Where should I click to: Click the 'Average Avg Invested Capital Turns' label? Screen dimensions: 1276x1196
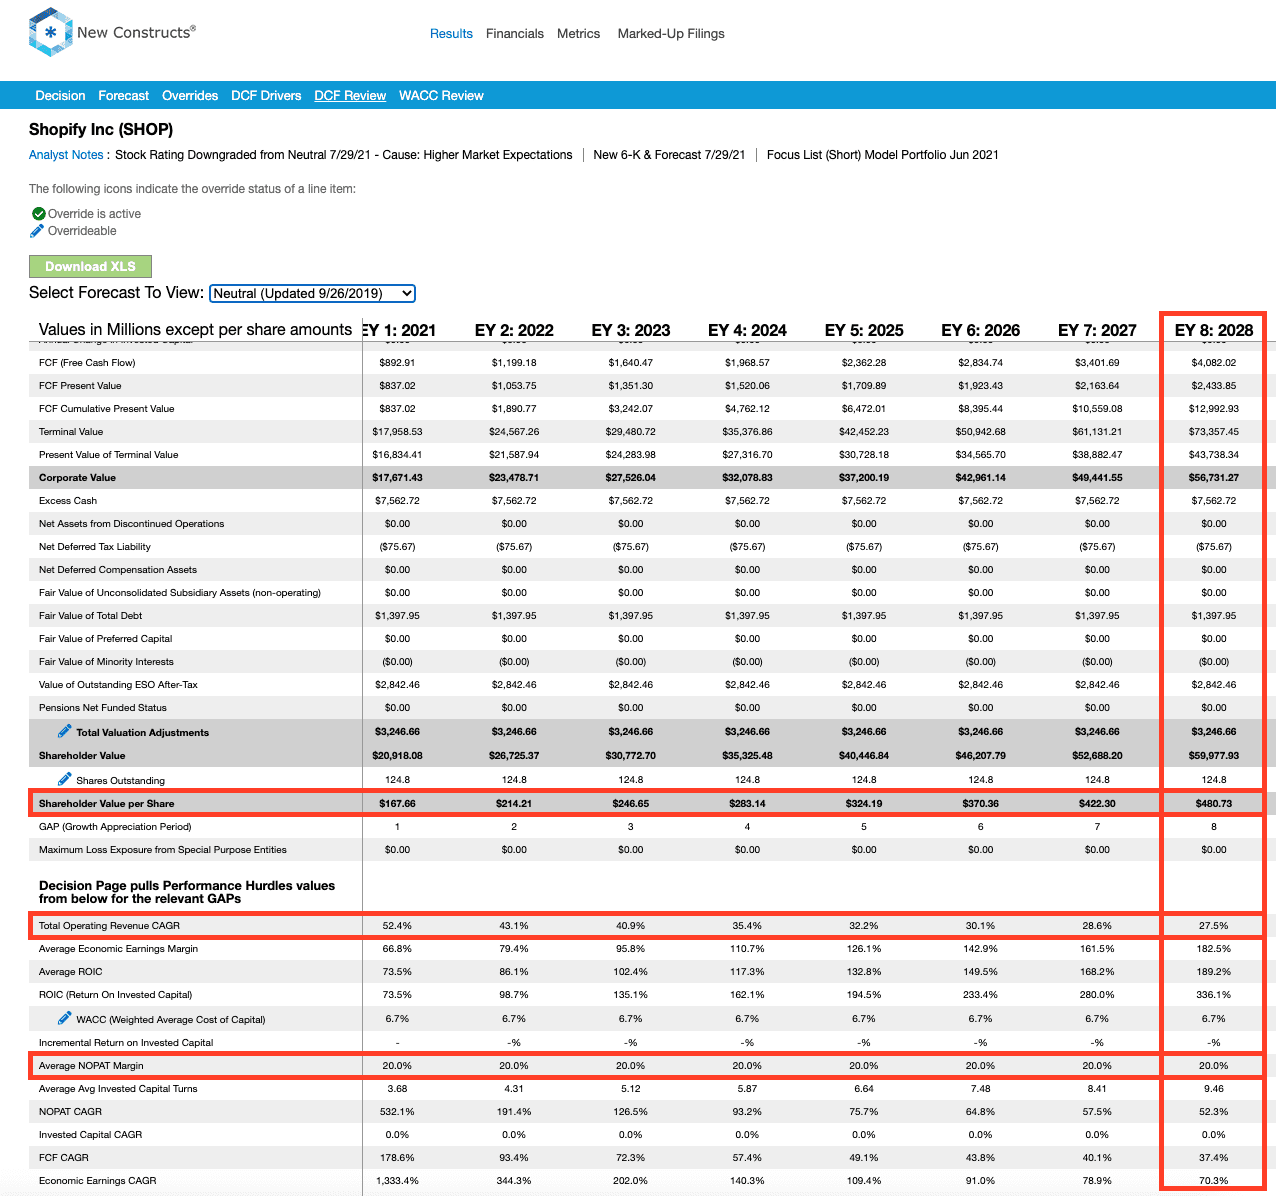tap(118, 1089)
